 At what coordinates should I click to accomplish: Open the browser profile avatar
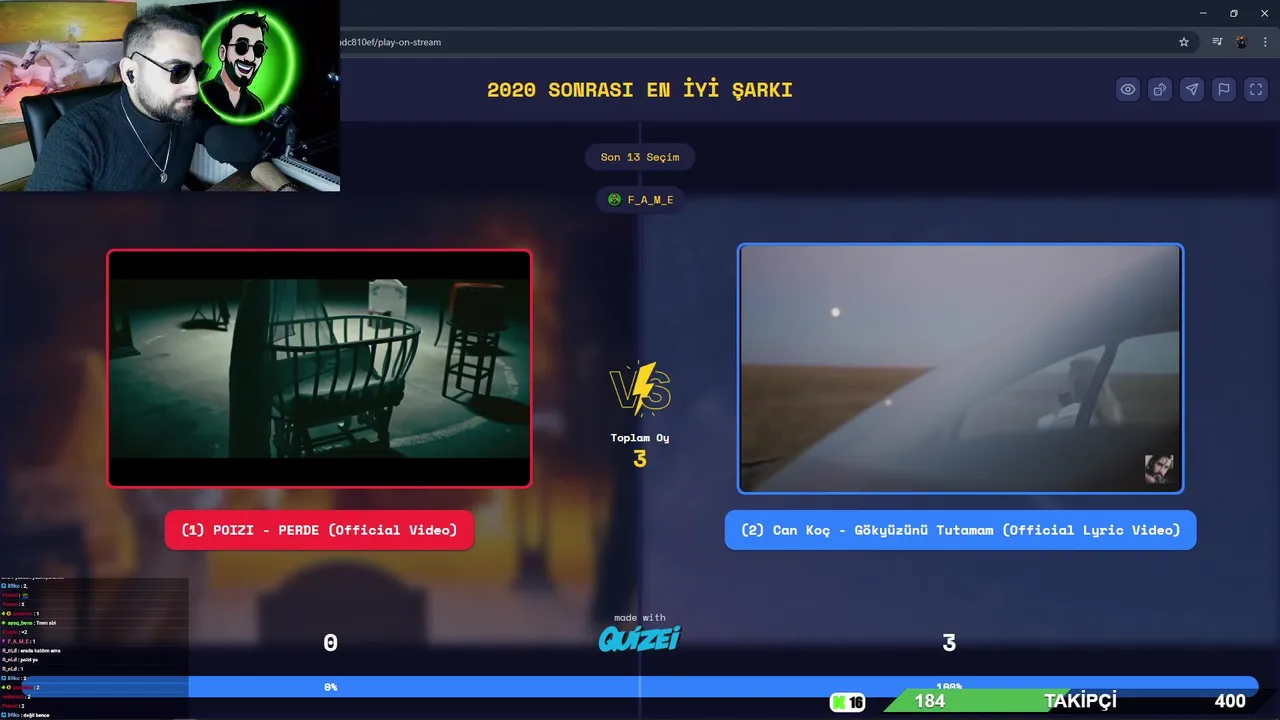[1242, 42]
